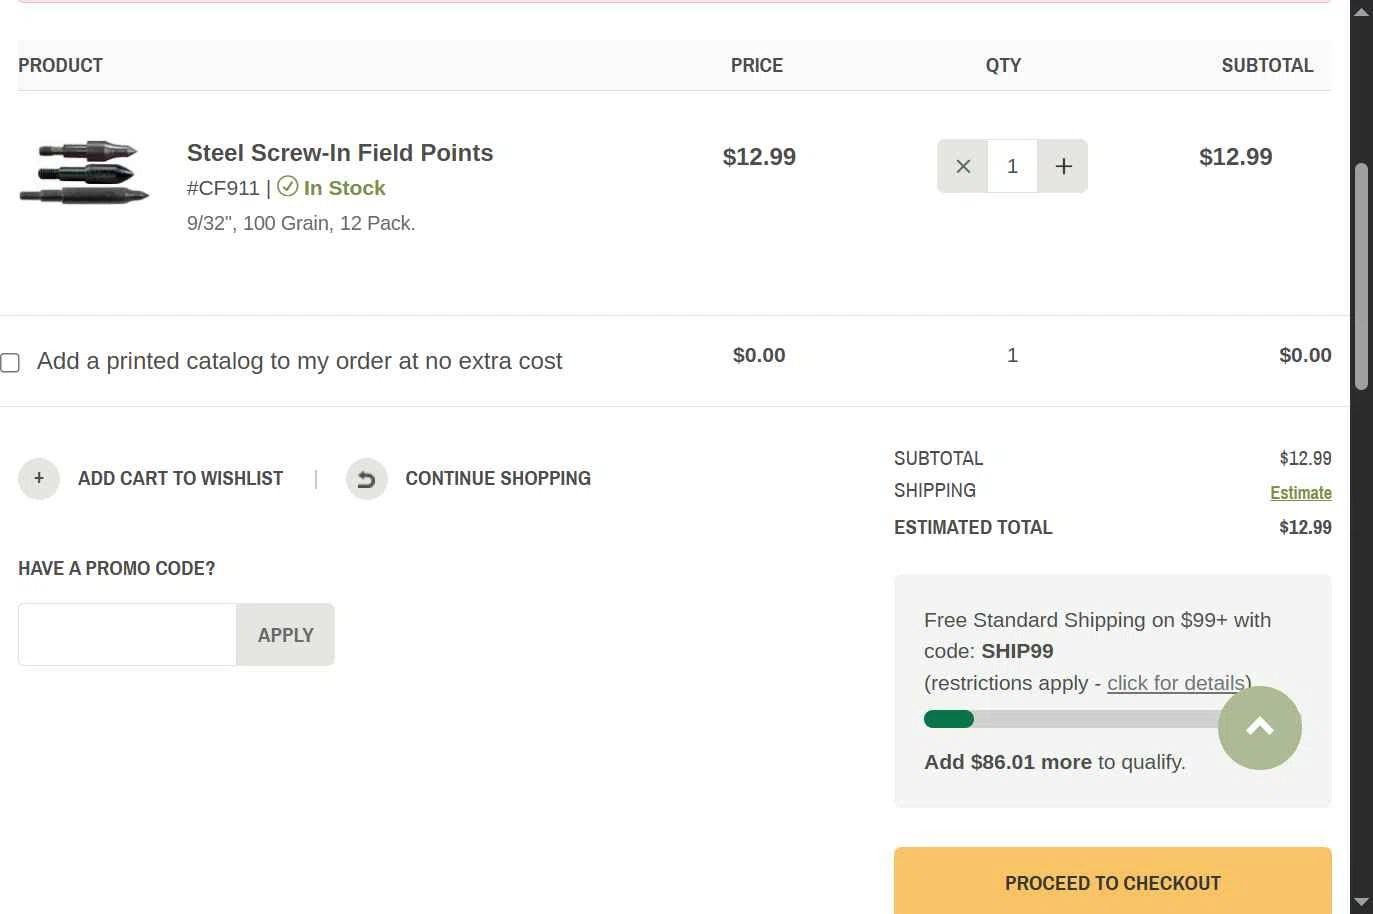The width and height of the screenshot is (1373, 914).
Task: Check the printed catalog checkbox
Action: pyautogui.click(x=10, y=362)
